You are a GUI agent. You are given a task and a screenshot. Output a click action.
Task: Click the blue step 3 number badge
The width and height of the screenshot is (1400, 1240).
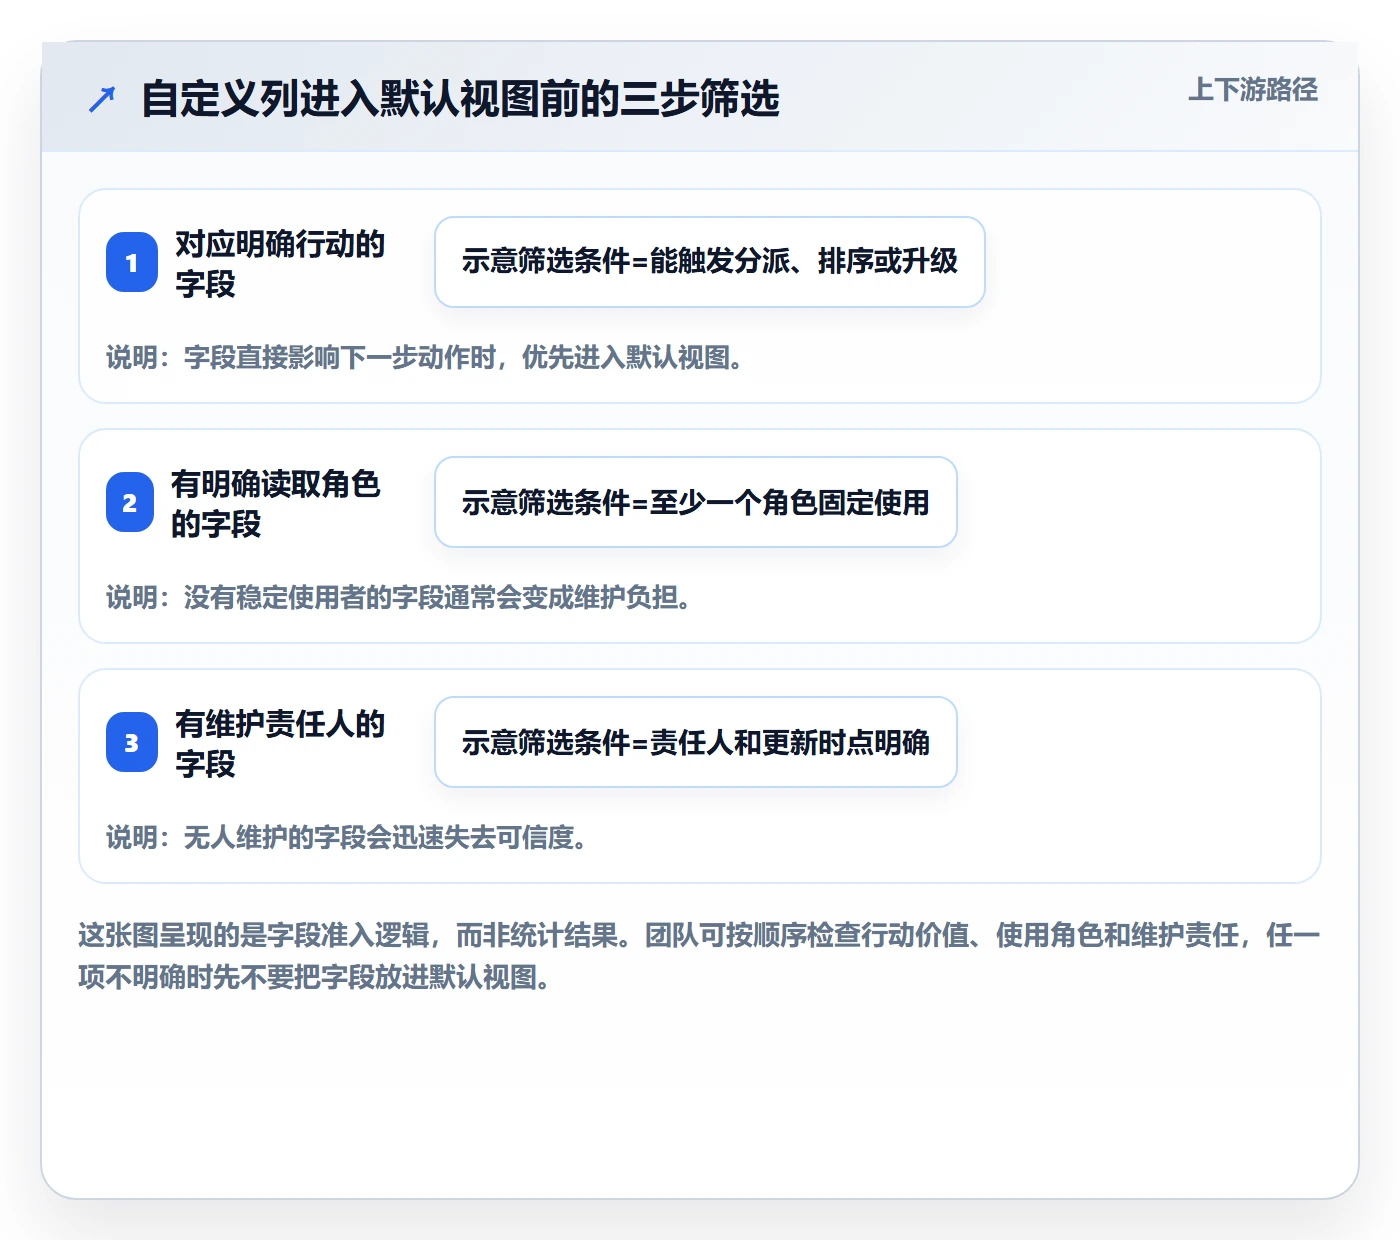coord(132,742)
